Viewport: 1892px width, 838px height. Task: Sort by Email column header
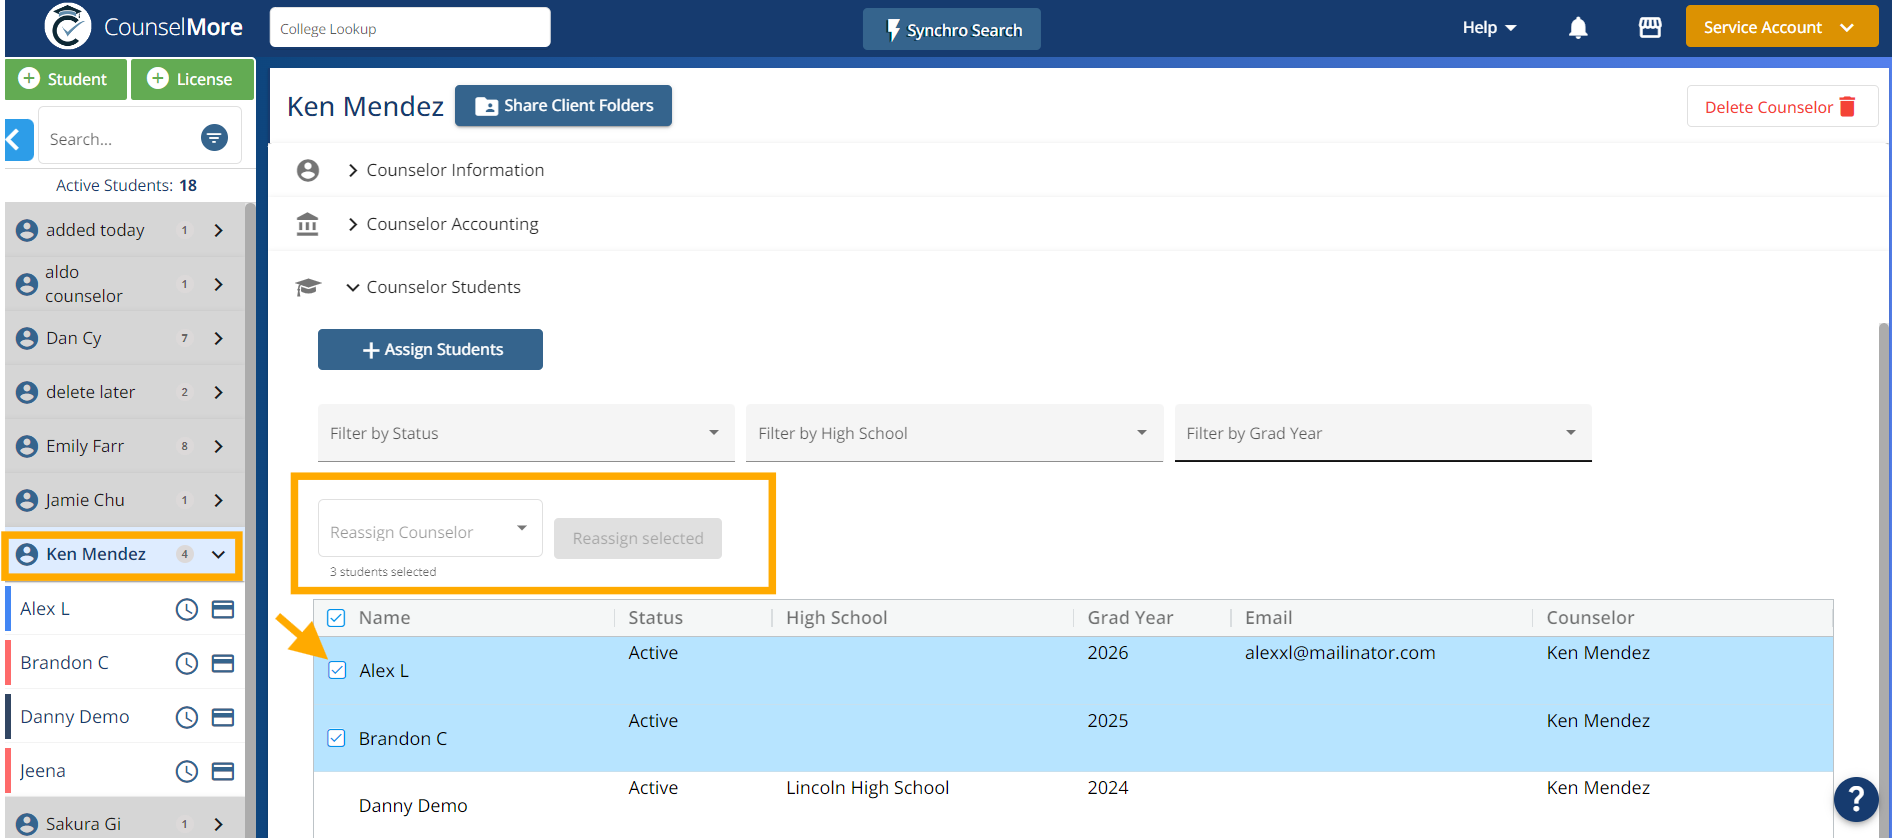click(x=1269, y=618)
